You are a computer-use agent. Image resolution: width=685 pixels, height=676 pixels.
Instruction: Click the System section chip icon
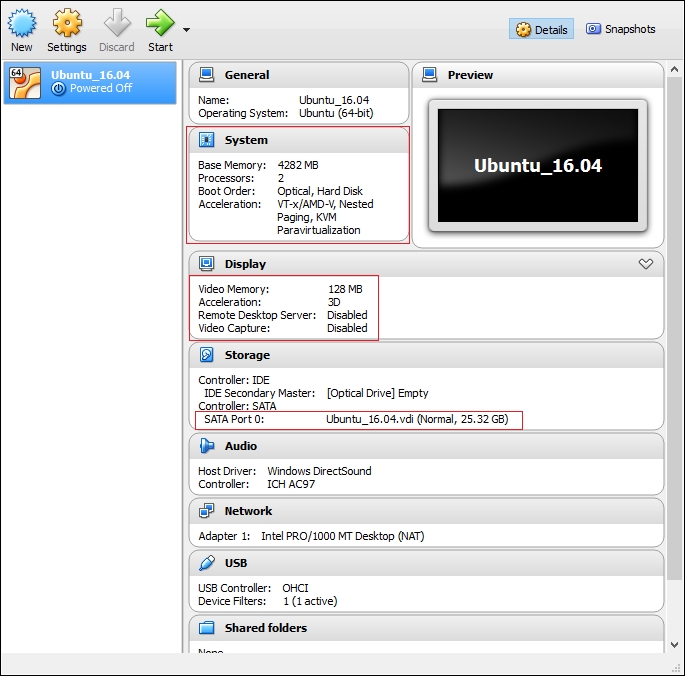(207, 140)
